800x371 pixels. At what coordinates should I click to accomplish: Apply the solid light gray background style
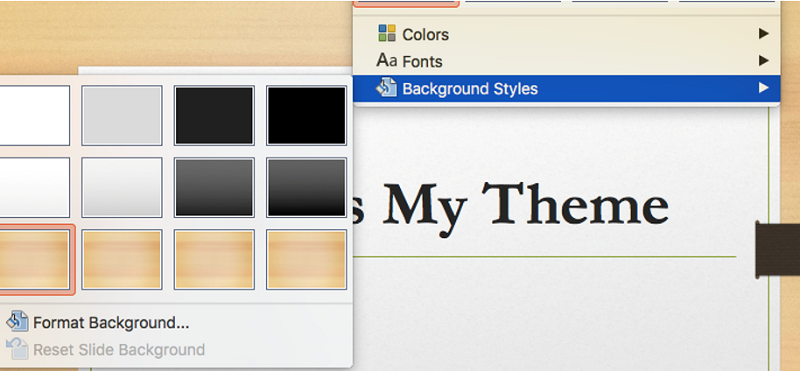(122, 115)
